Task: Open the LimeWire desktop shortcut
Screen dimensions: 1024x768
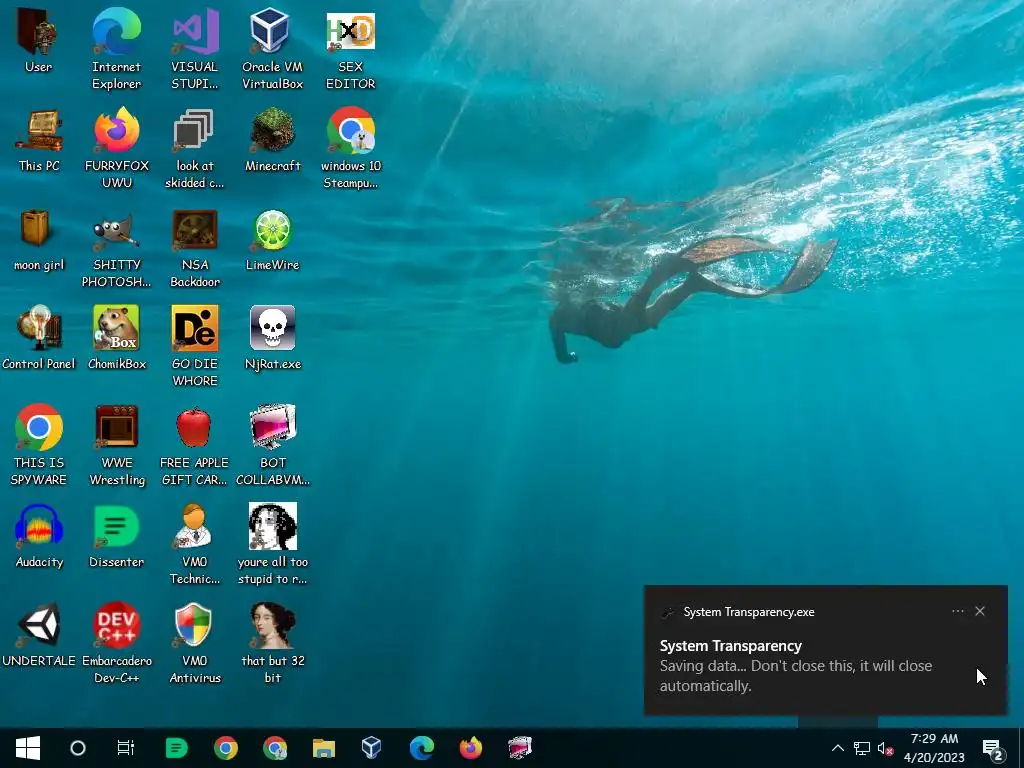Action: click(x=272, y=240)
